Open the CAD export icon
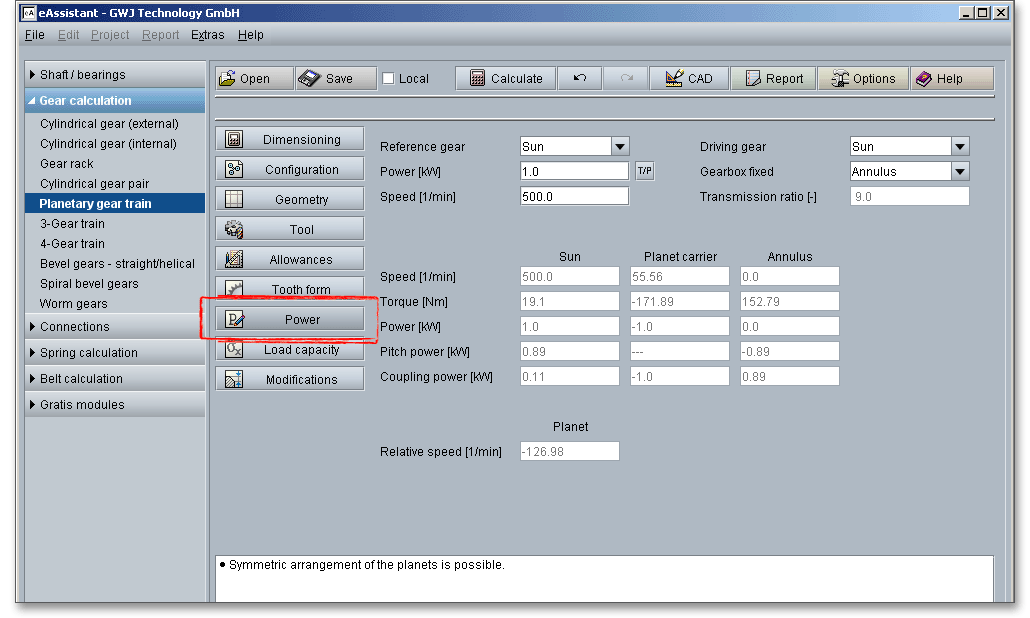 click(x=673, y=79)
